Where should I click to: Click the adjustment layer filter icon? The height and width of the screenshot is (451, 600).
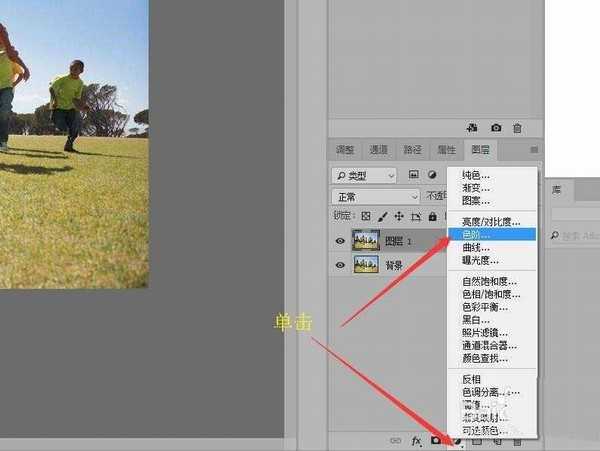(432, 175)
